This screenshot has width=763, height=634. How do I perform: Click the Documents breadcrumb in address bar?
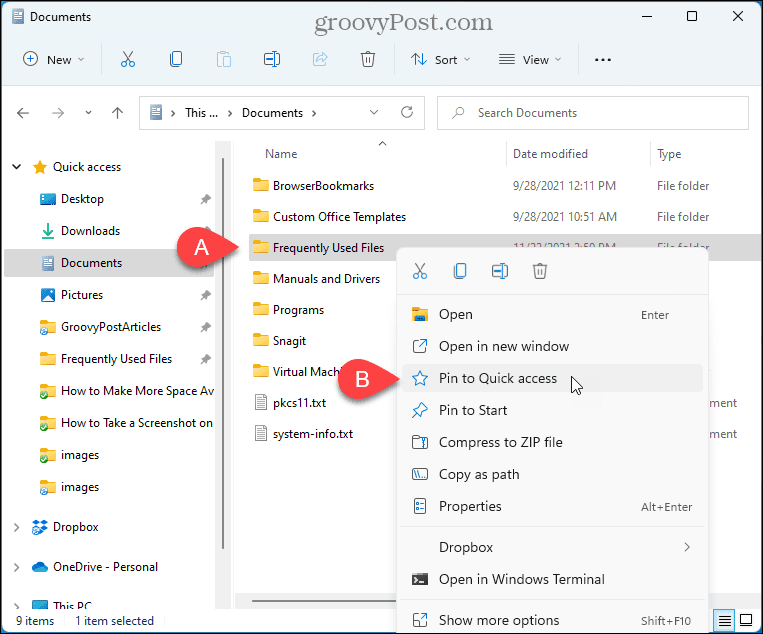[272, 113]
